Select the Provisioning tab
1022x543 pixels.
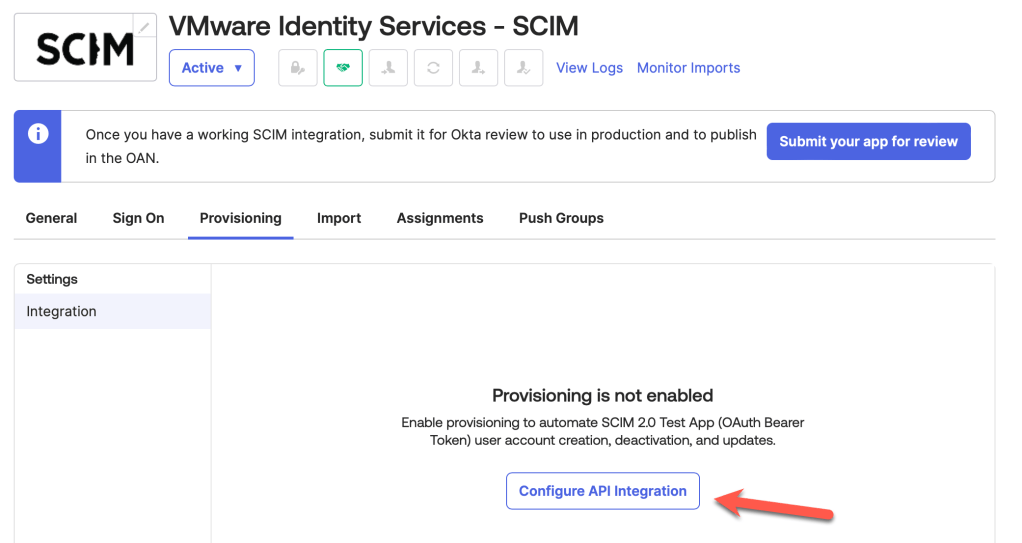pos(240,218)
